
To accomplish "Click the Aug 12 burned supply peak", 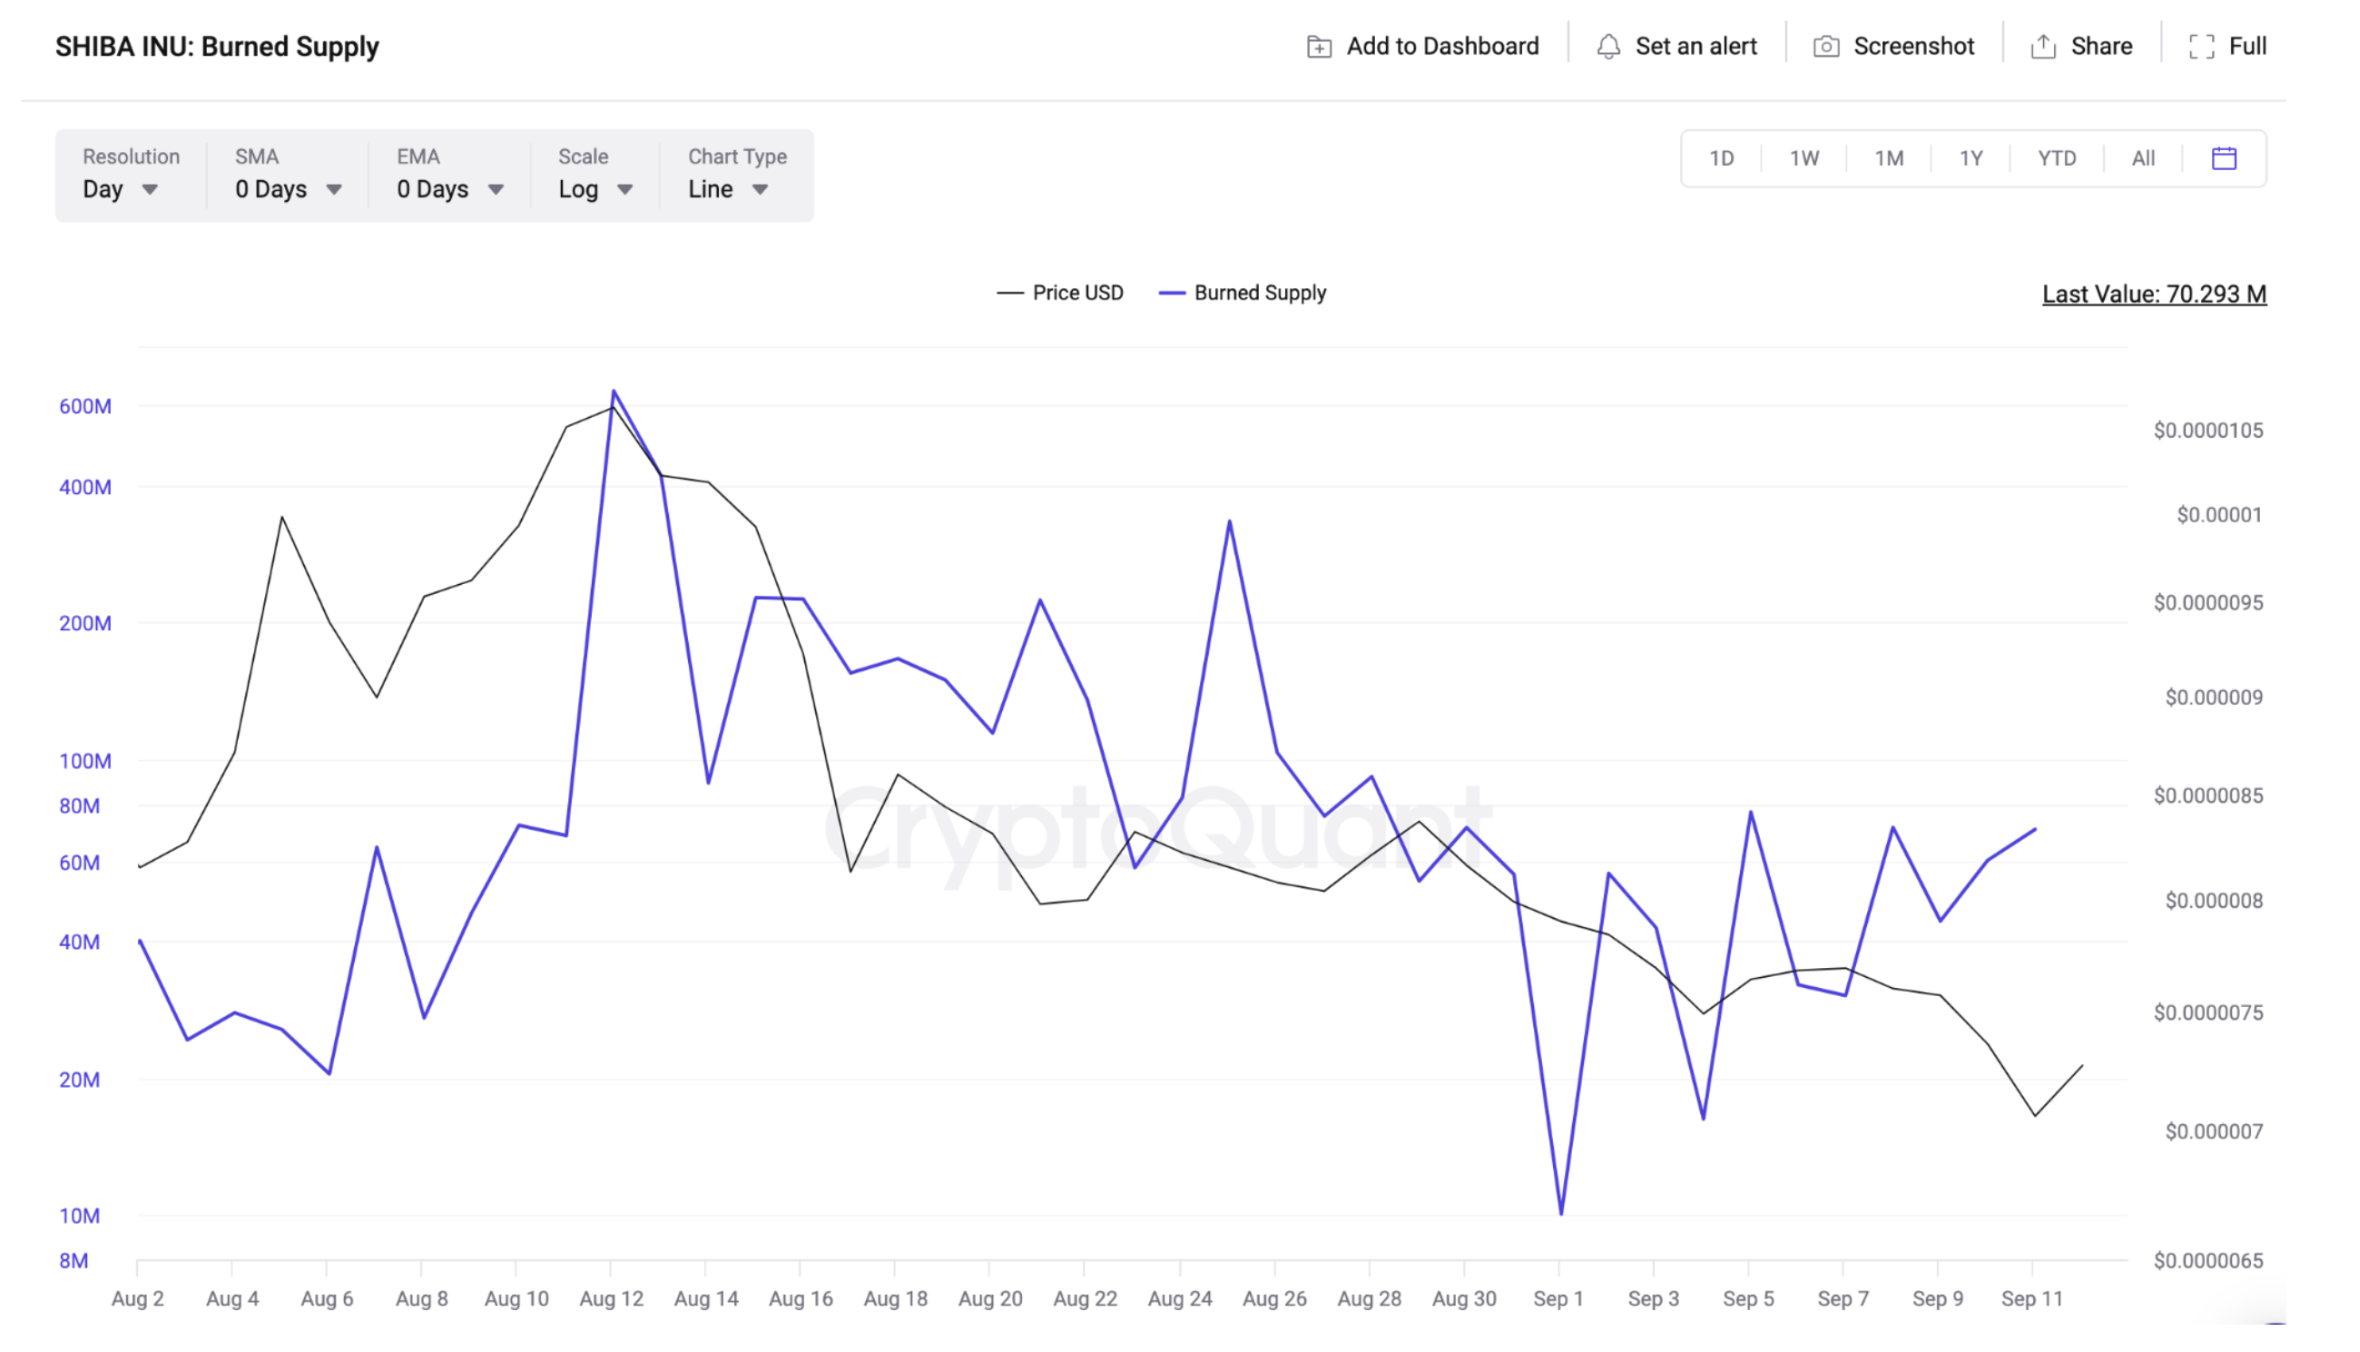I will tap(613, 392).
